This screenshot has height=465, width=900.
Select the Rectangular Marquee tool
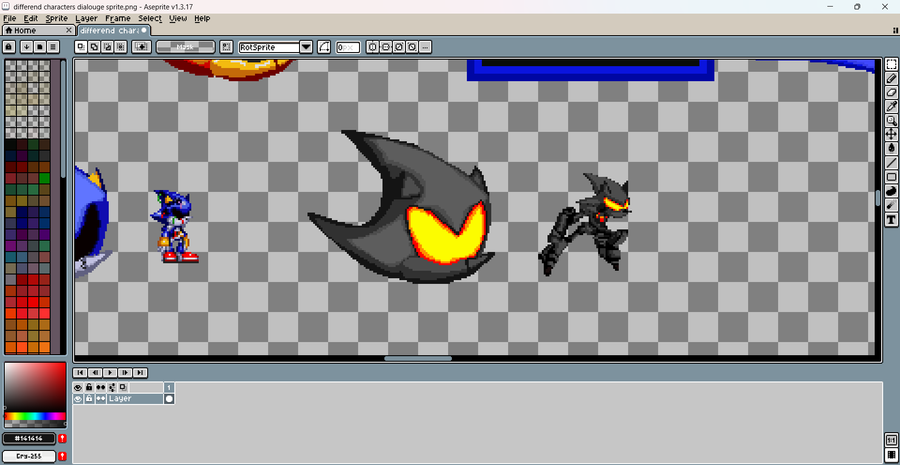[891, 64]
